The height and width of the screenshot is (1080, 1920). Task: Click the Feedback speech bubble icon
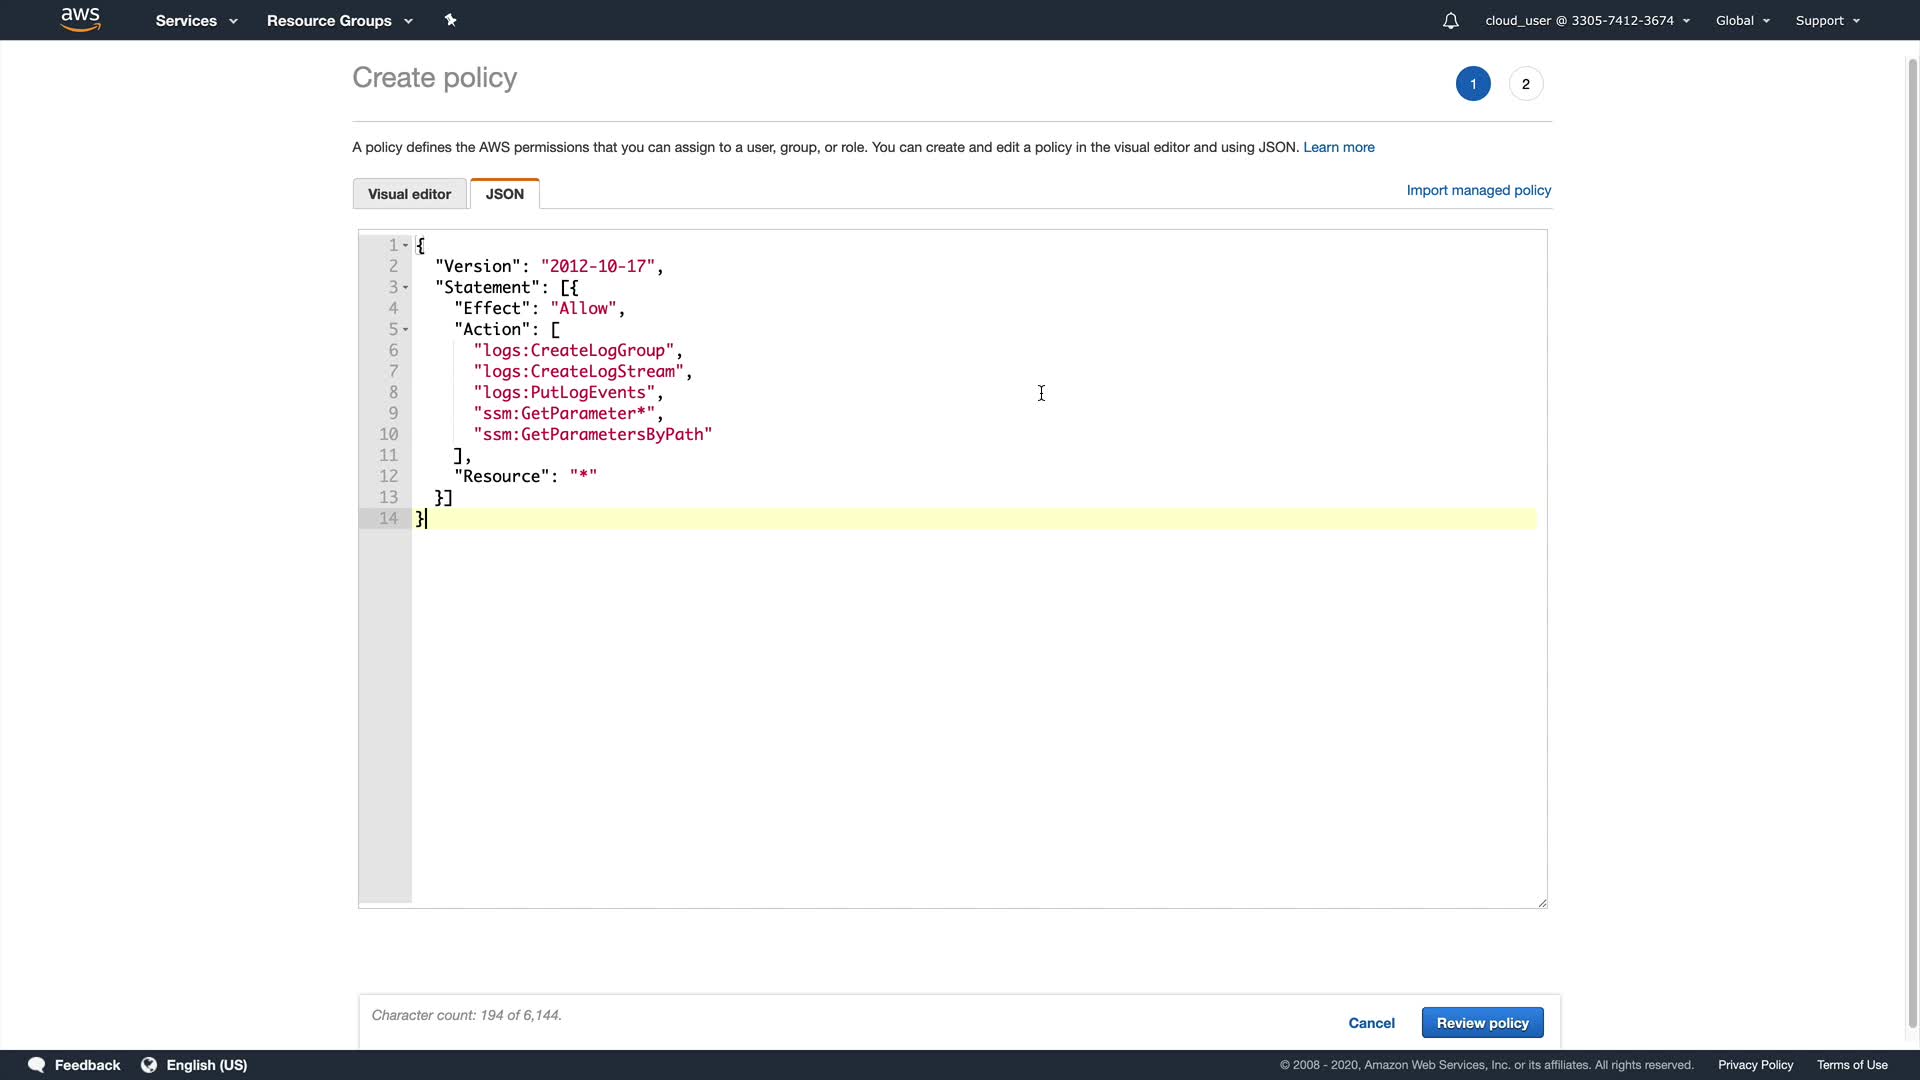point(37,1065)
